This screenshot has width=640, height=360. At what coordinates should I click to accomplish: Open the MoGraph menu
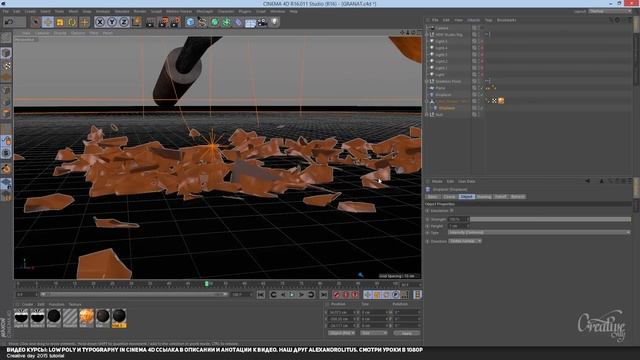click(204, 11)
